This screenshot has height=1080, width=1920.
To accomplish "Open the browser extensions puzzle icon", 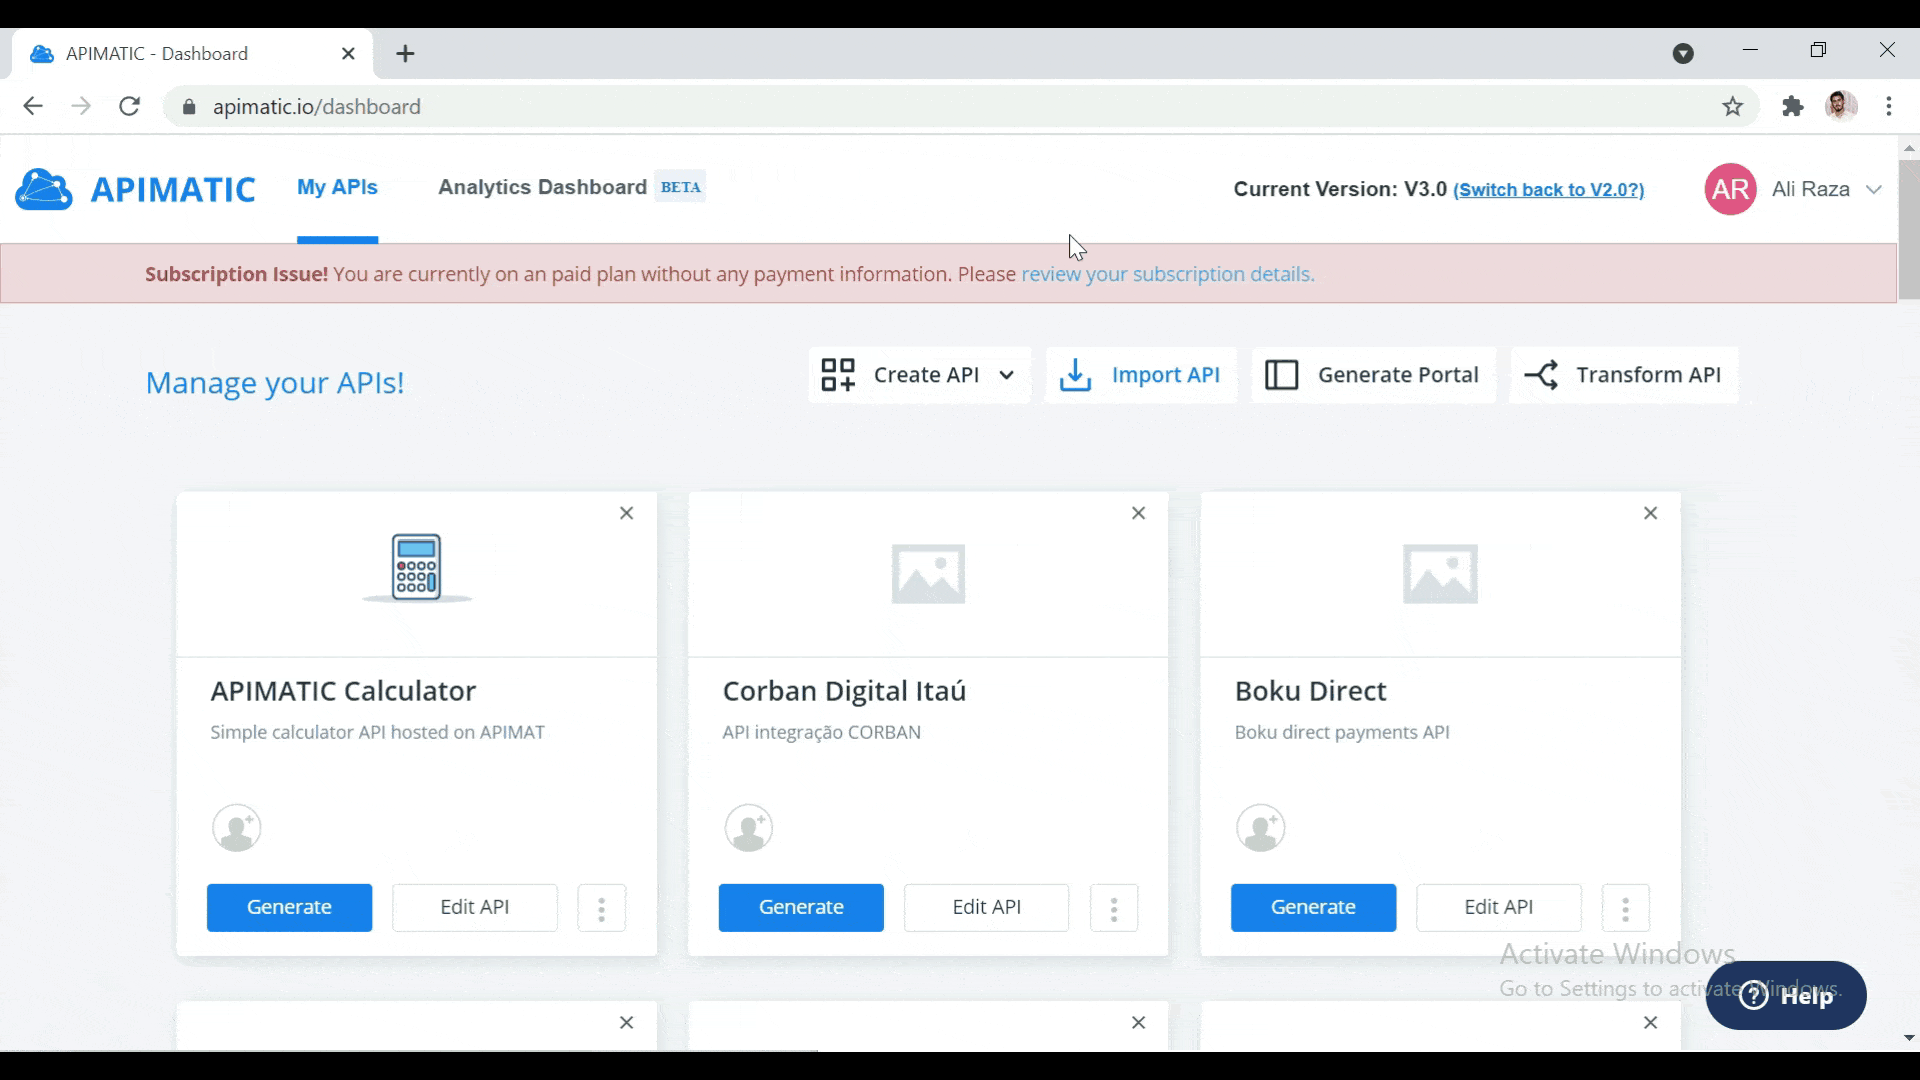I will tap(1793, 106).
